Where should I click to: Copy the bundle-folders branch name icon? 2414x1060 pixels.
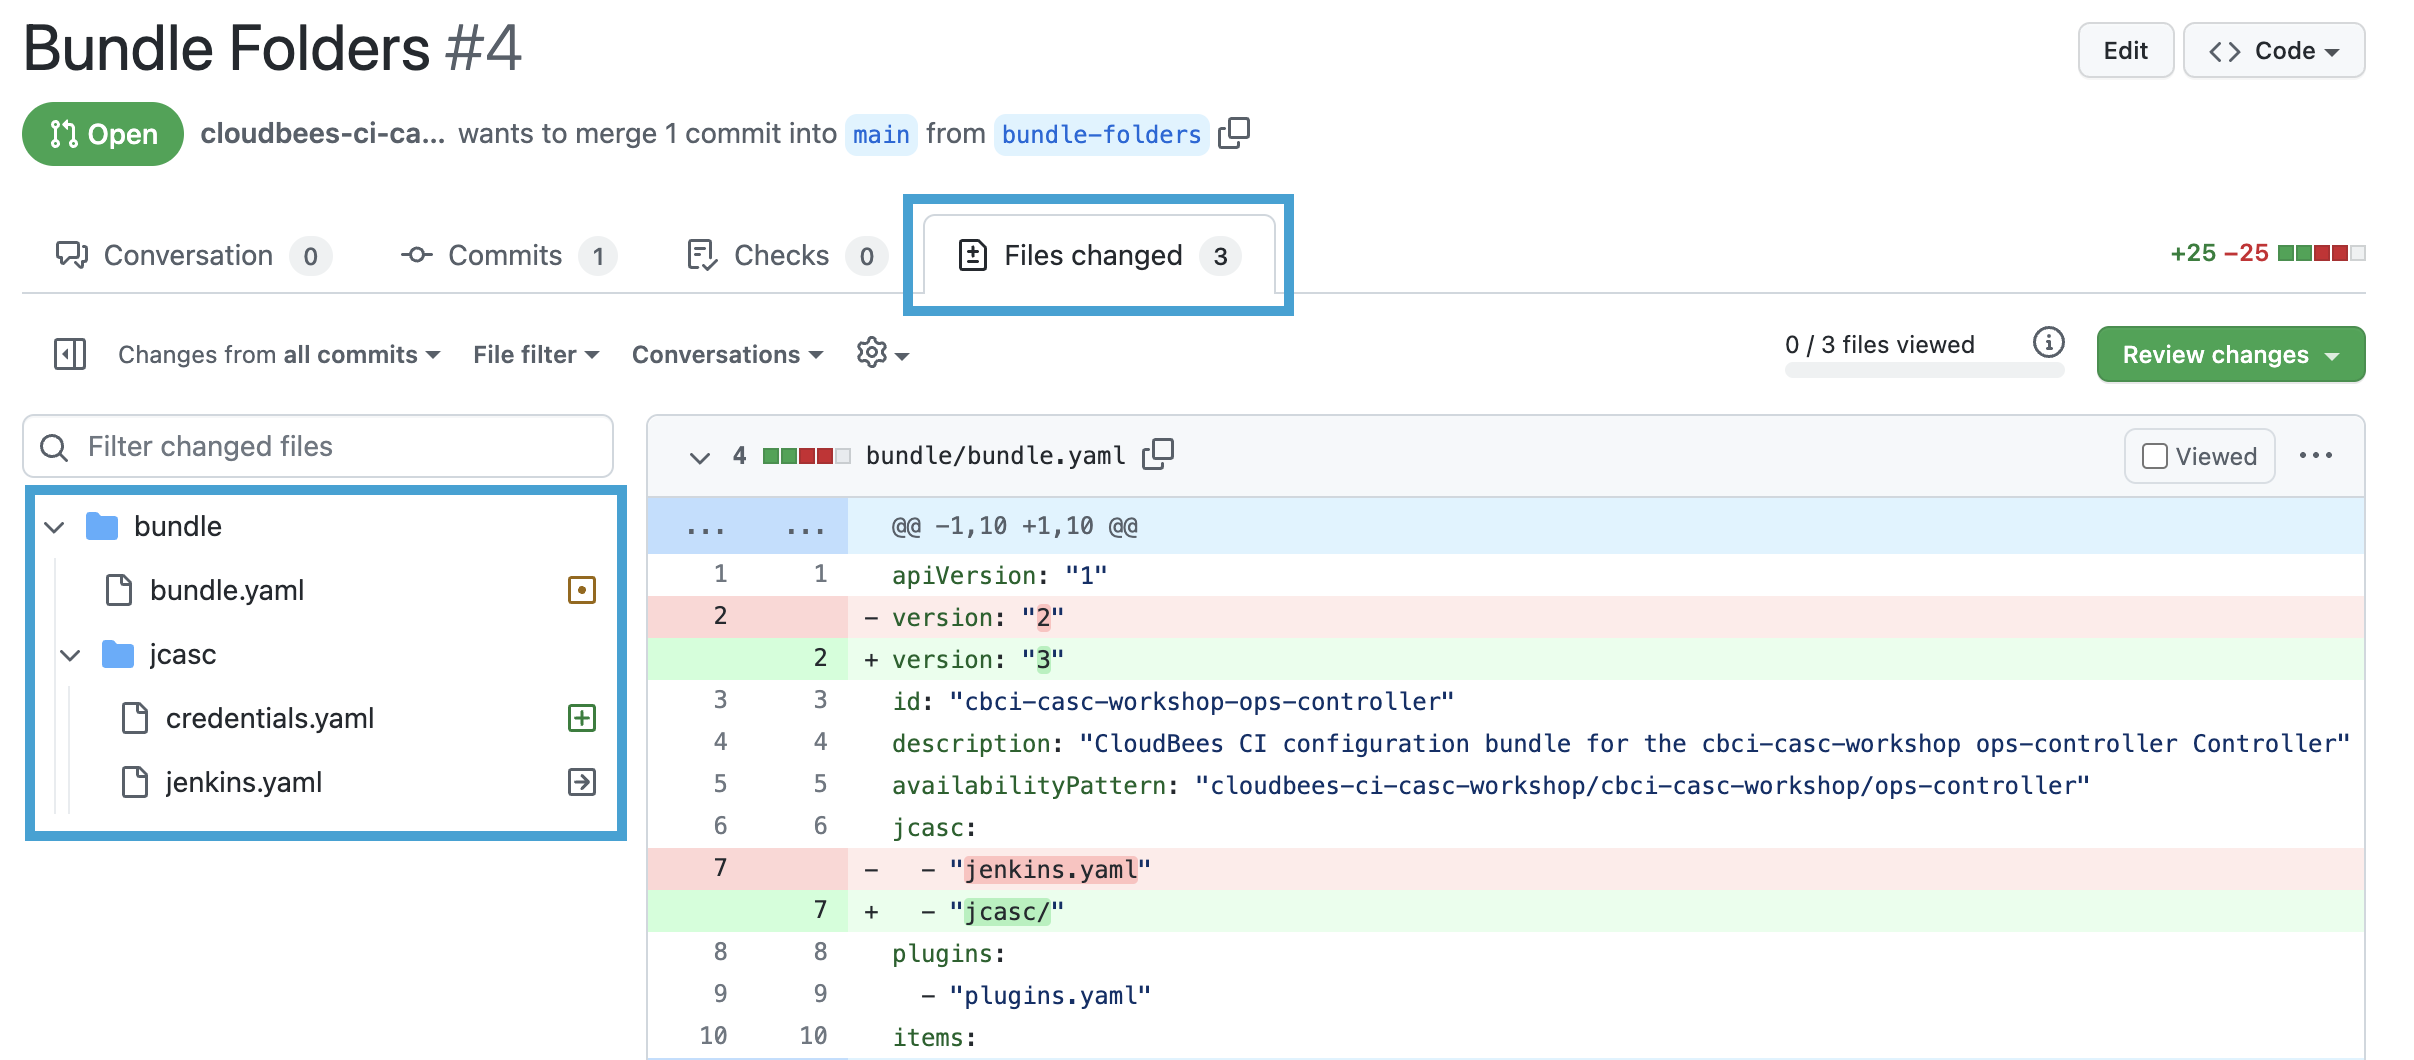coord(1234,133)
